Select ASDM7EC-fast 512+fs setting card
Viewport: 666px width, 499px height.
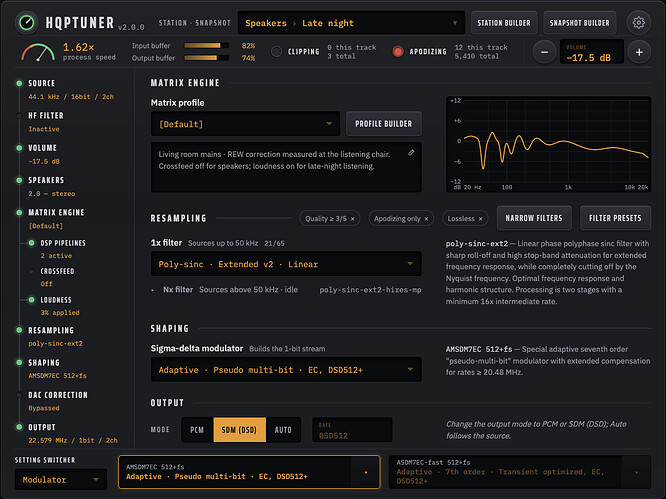coord(519,472)
